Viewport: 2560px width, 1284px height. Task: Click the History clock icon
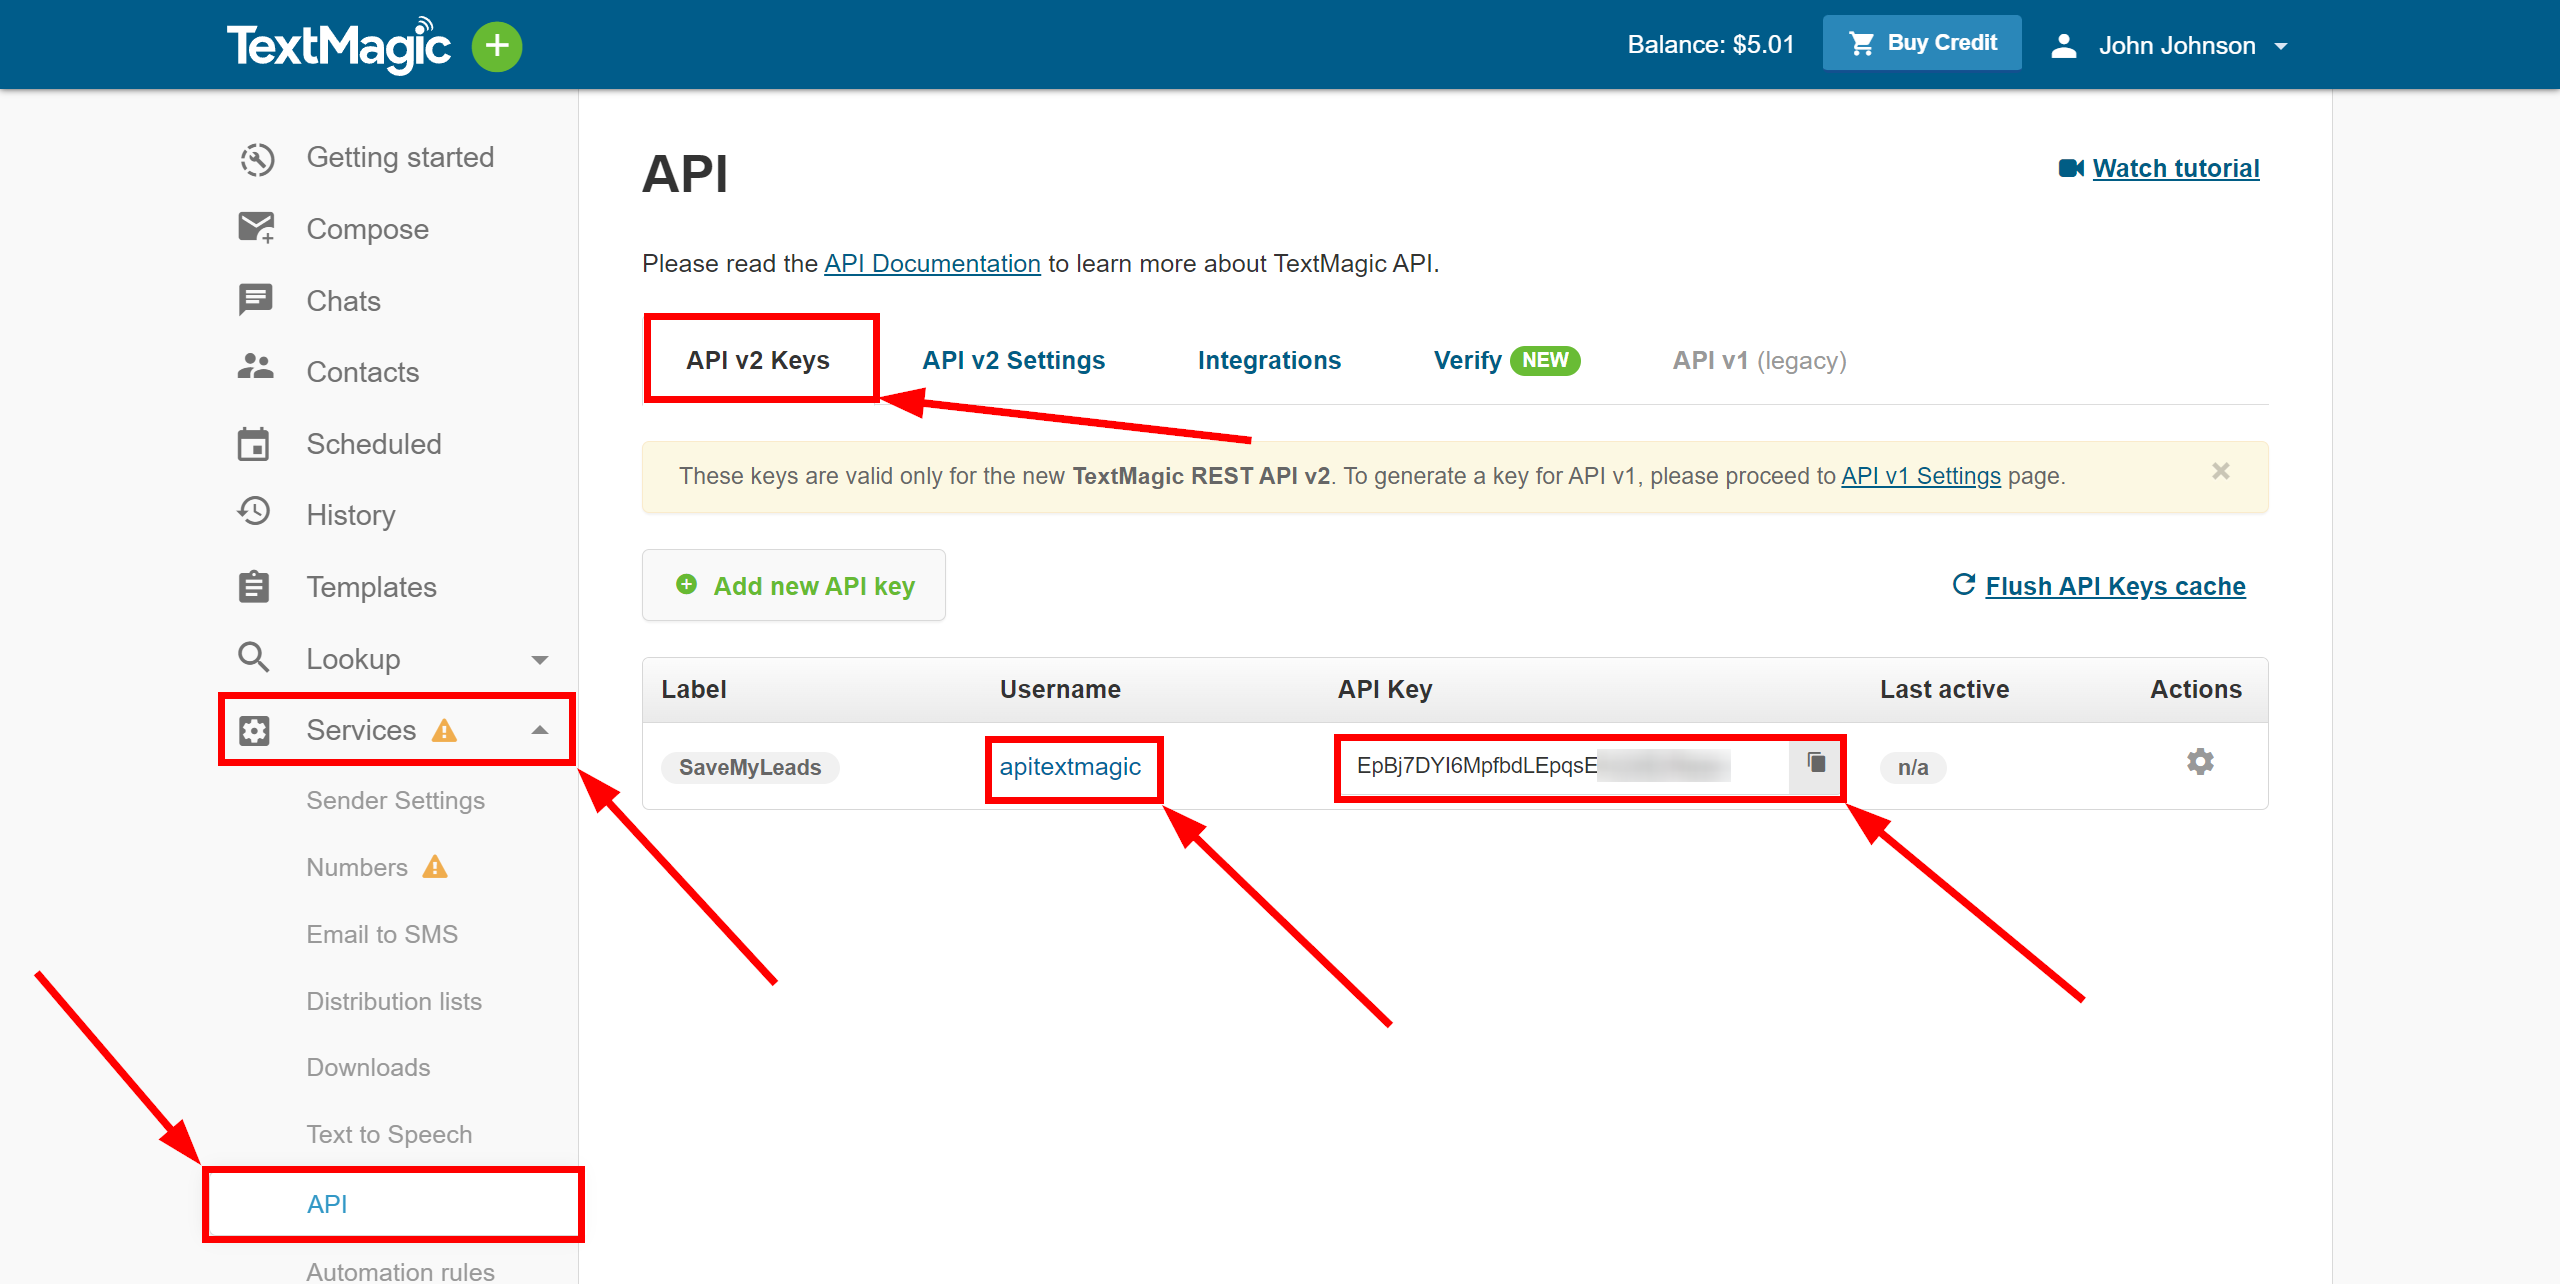click(254, 512)
